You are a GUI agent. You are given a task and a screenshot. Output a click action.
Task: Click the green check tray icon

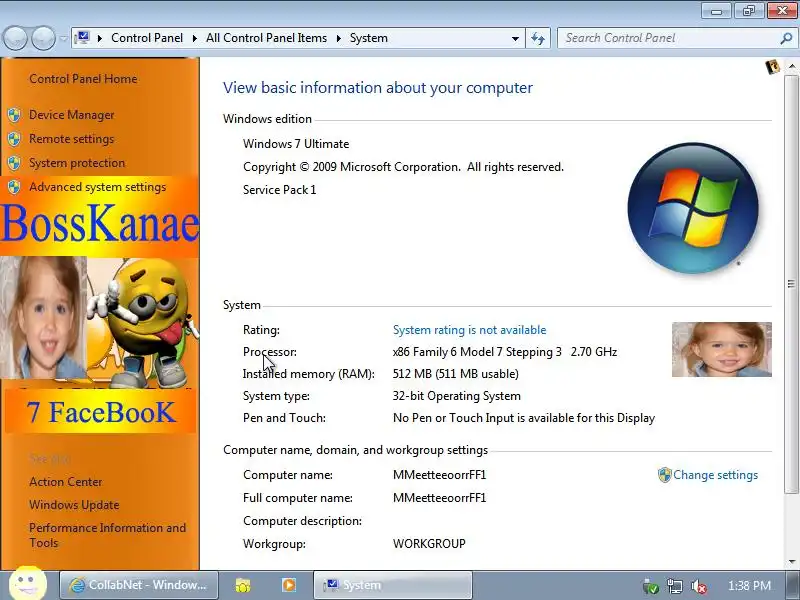click(x=651, y=586)
